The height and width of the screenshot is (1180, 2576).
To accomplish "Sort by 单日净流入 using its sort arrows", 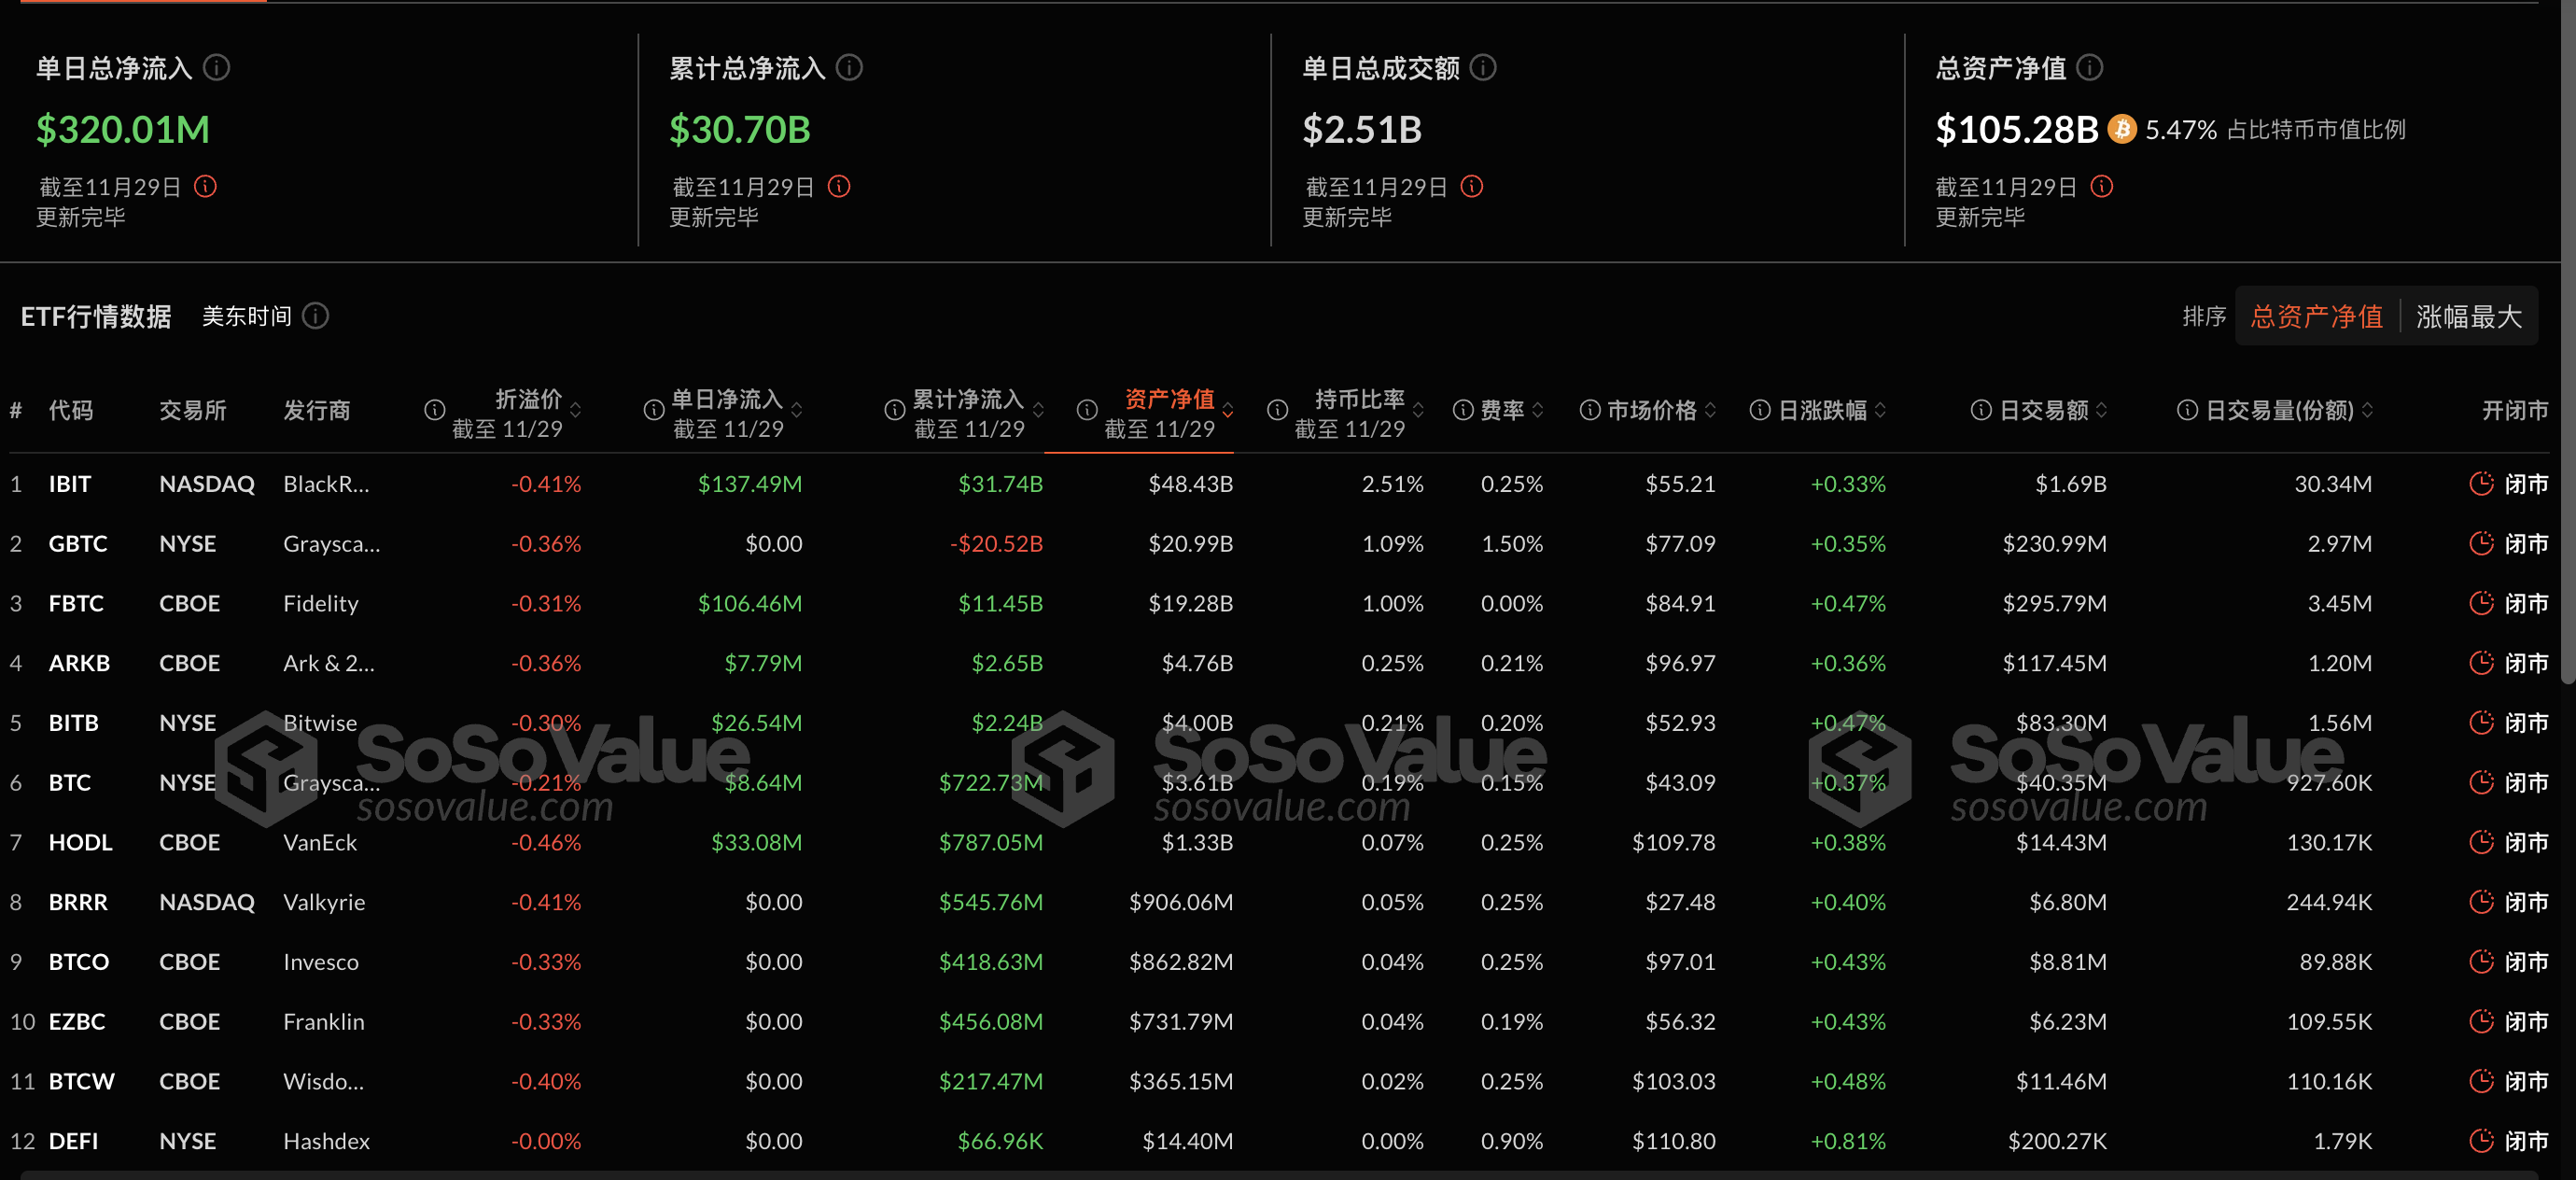I will (x=797, y=410).
